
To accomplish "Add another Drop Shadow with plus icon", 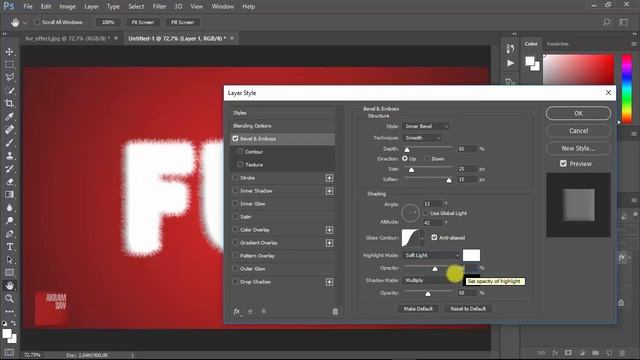I will coord(329,282).
